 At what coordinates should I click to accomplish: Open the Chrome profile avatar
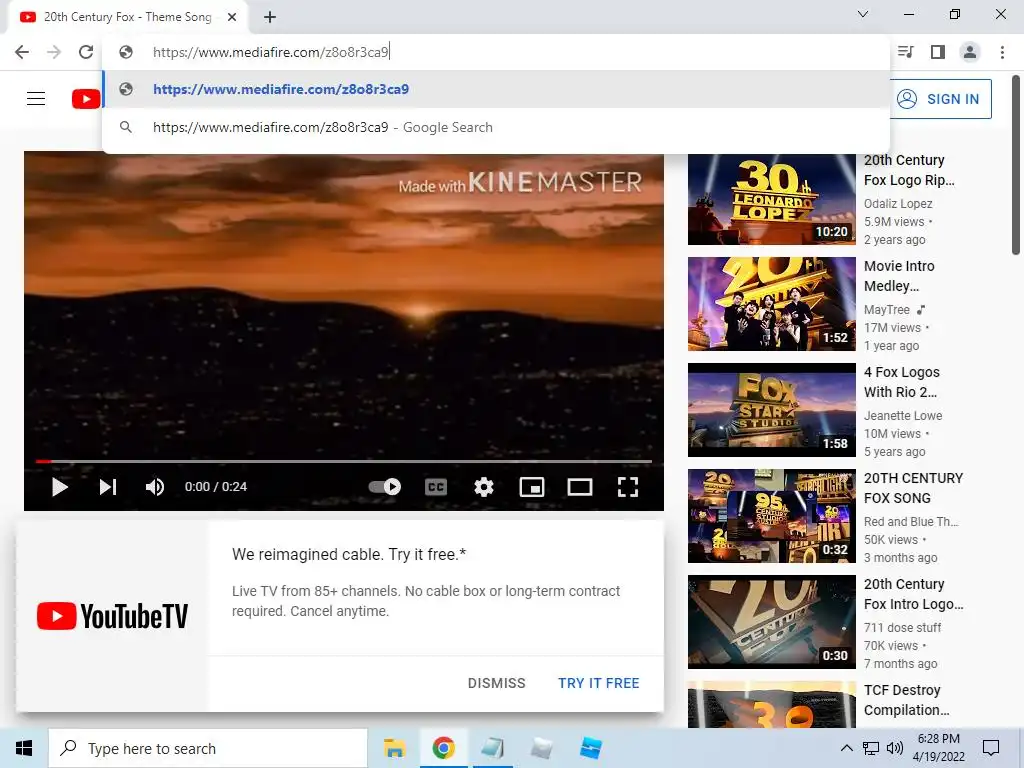point(970,52)
